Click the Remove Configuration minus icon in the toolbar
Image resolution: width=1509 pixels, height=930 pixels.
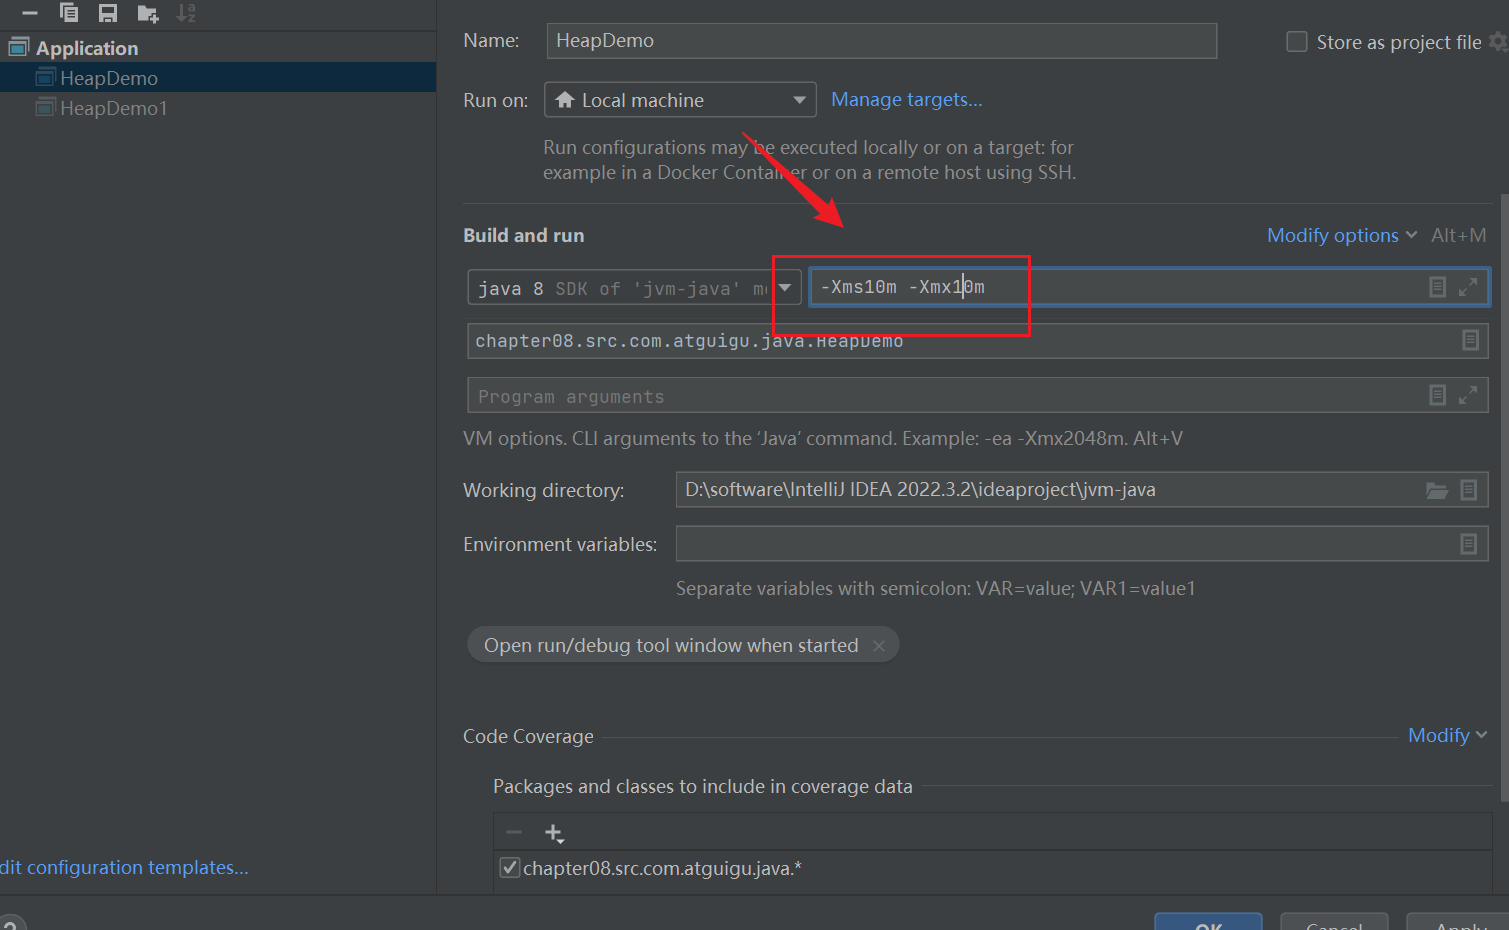[x=30, y=13]
